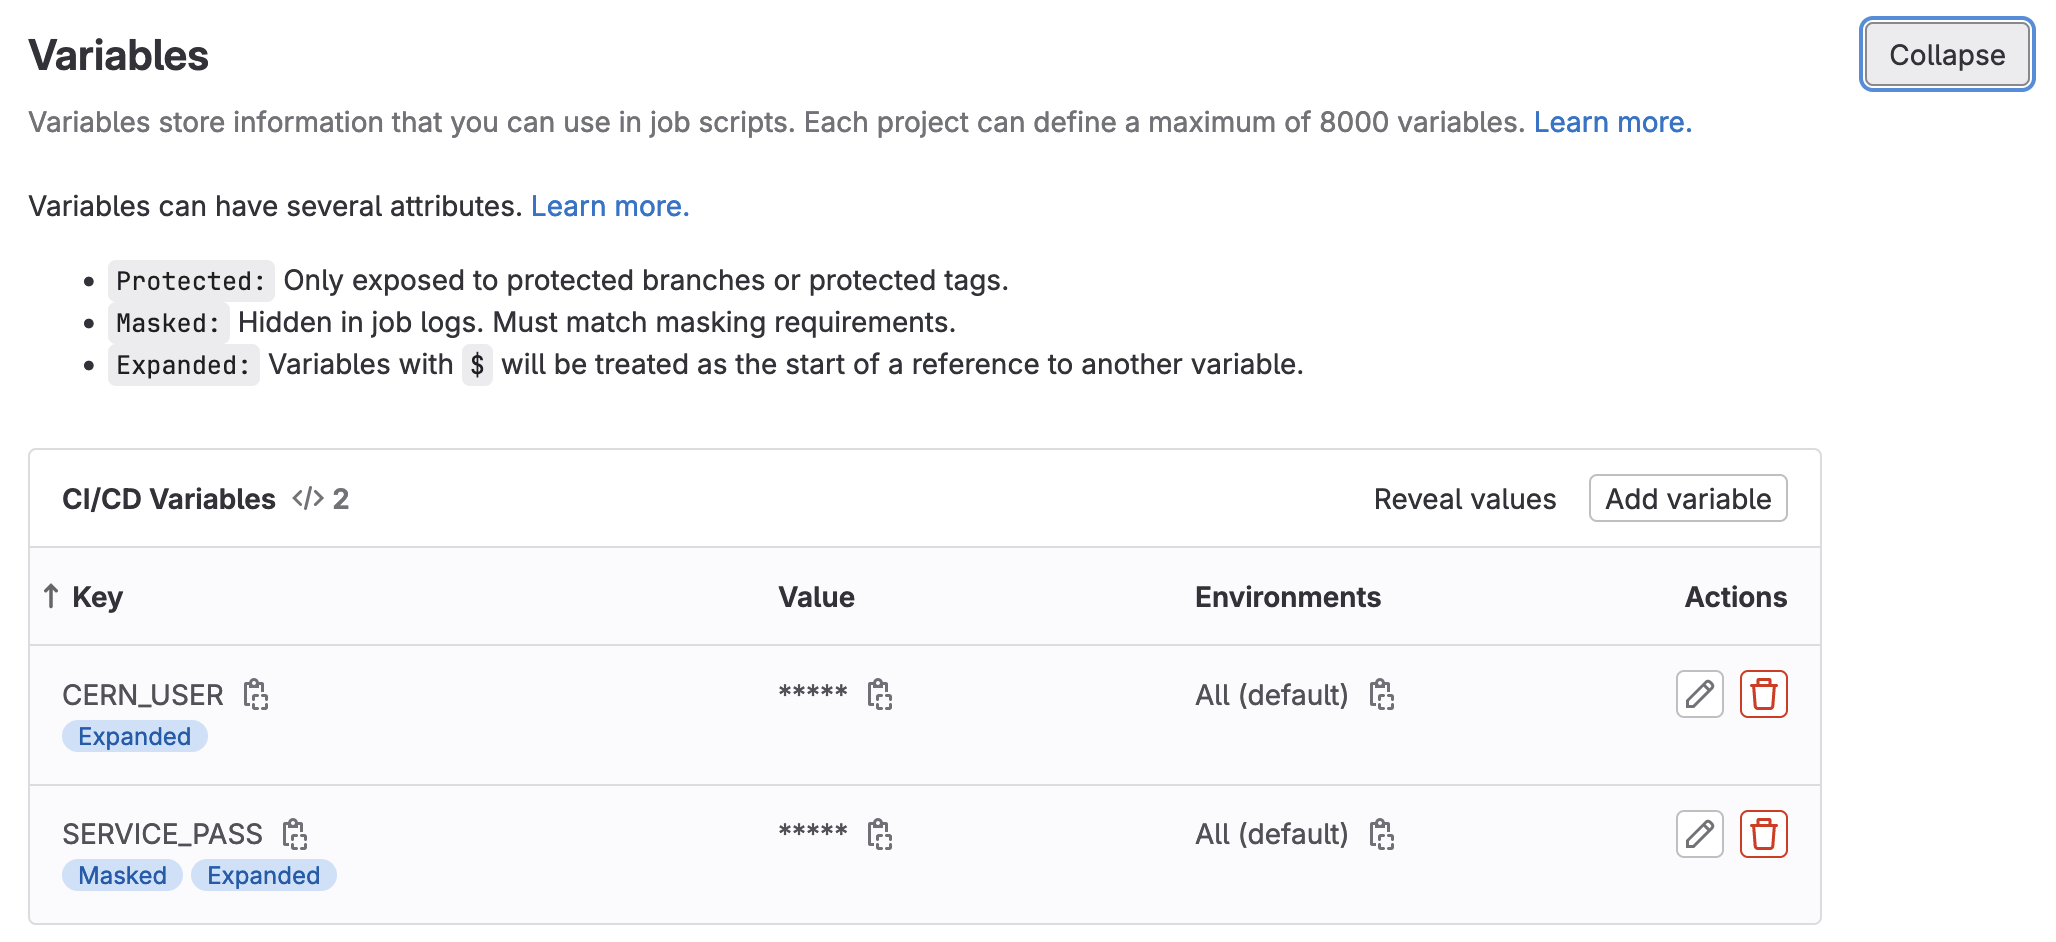Click the SERVICE_PASS hidden value asterisks
2056x942 pixels.
pos(813,832)
